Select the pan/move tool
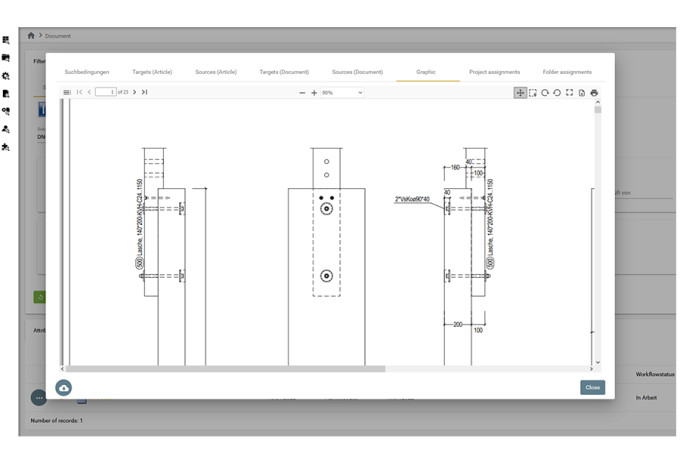680x453 pixels. click(520, 93)
